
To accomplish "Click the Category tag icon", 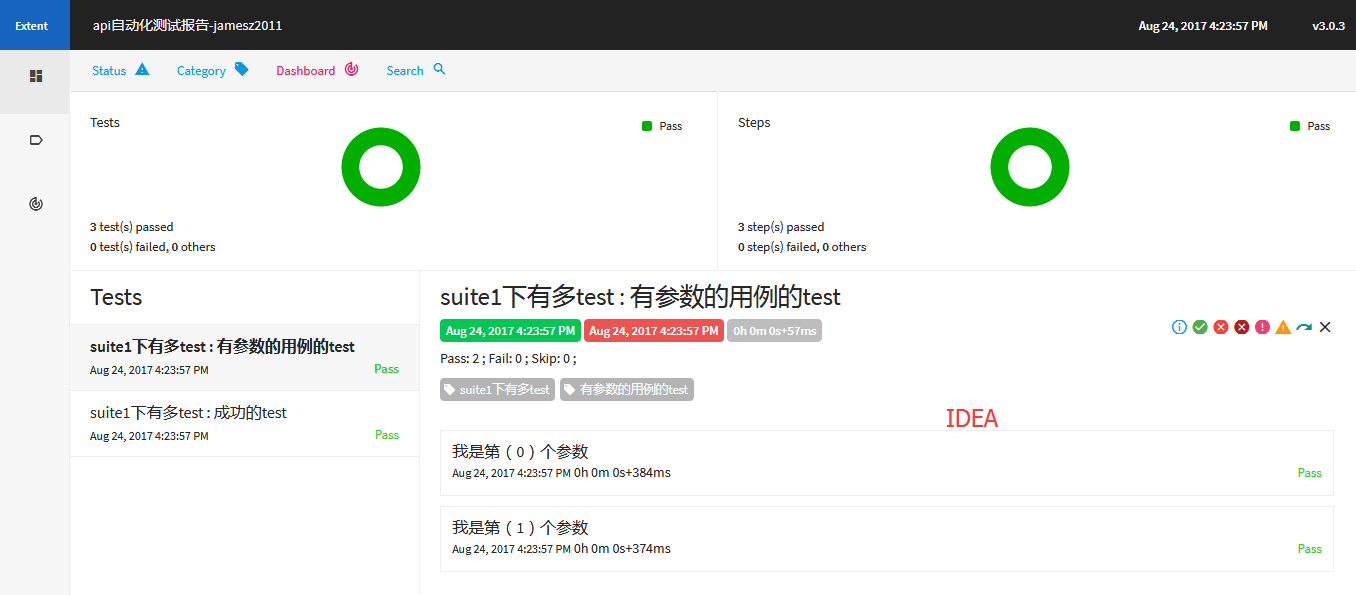I will point(241,69).
